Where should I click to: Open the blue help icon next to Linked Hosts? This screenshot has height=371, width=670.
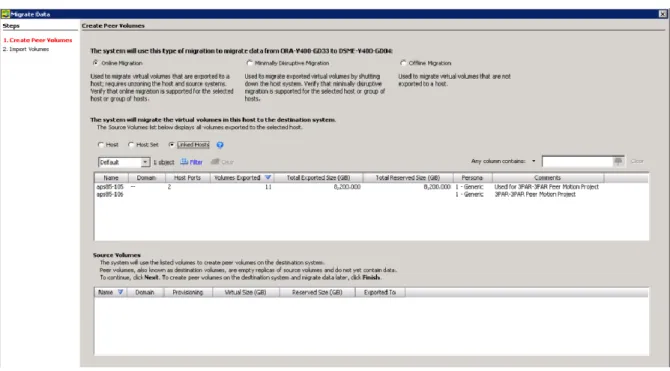pos(220,145)
